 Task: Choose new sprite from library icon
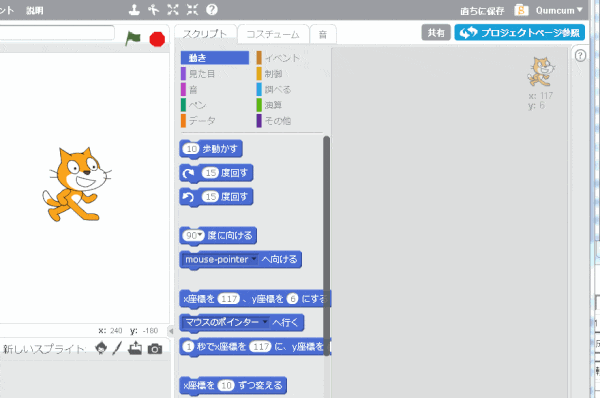pyautogui.click(x=101, y=348)
